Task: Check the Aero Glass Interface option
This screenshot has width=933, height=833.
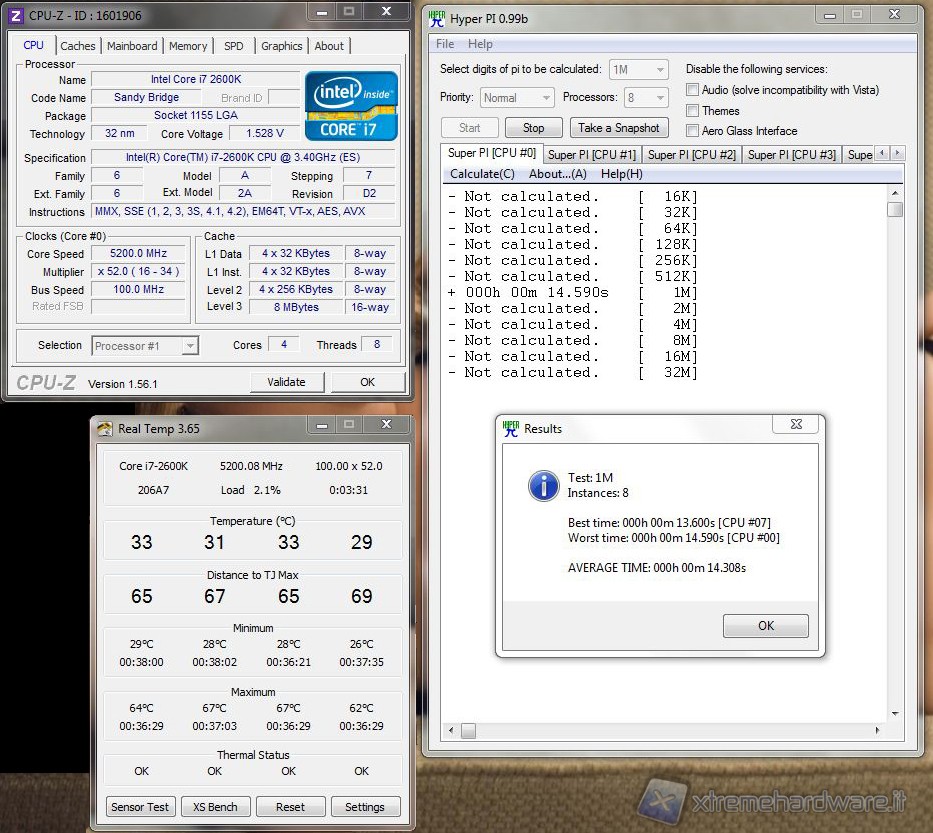Action: pos(692,131)
